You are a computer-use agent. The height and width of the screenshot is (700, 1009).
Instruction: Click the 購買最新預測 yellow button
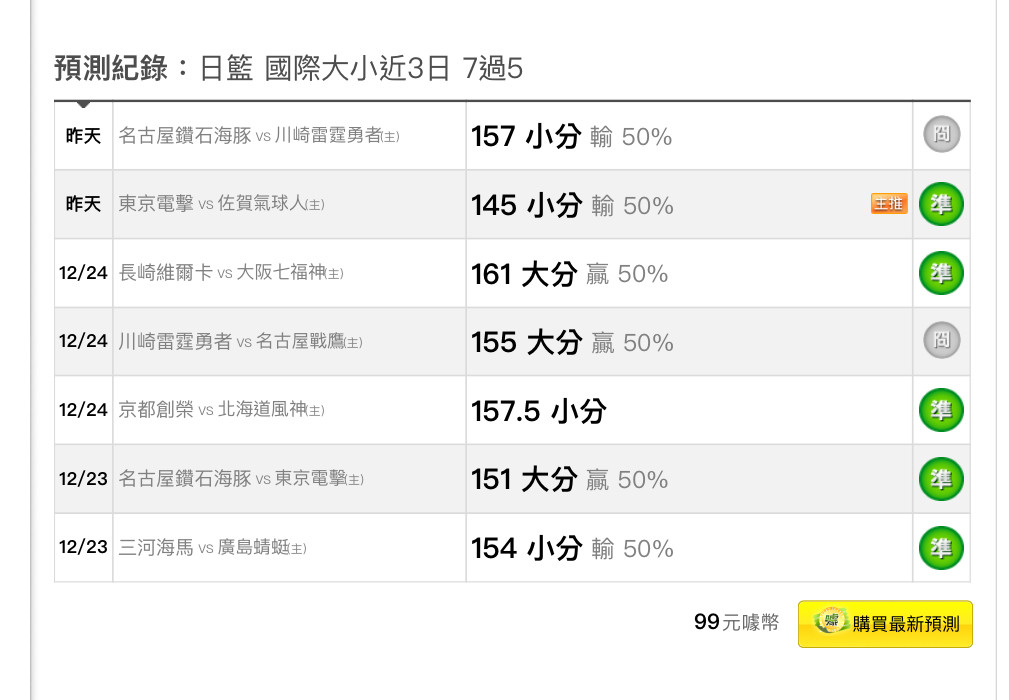click(885, 623)
